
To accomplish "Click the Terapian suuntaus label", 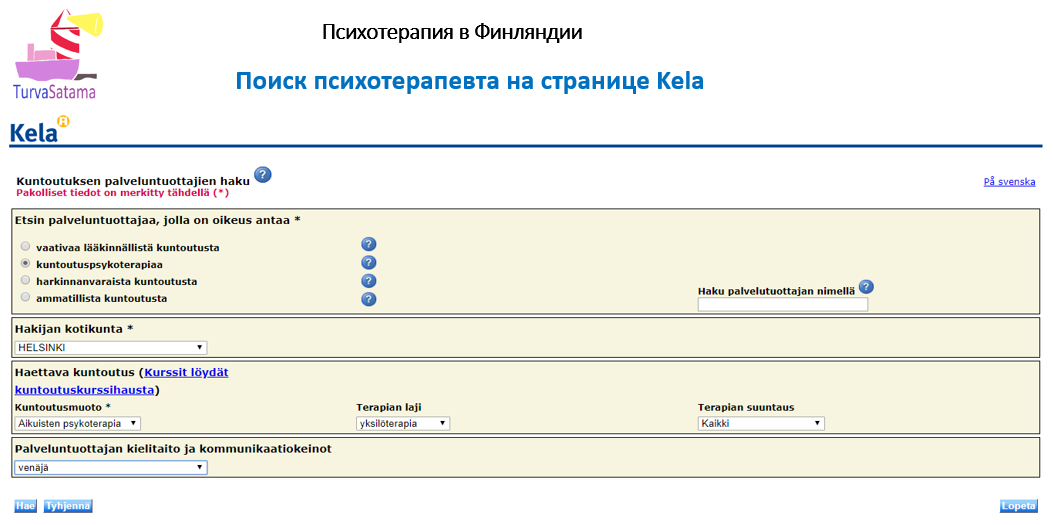I will pos(746,407).
